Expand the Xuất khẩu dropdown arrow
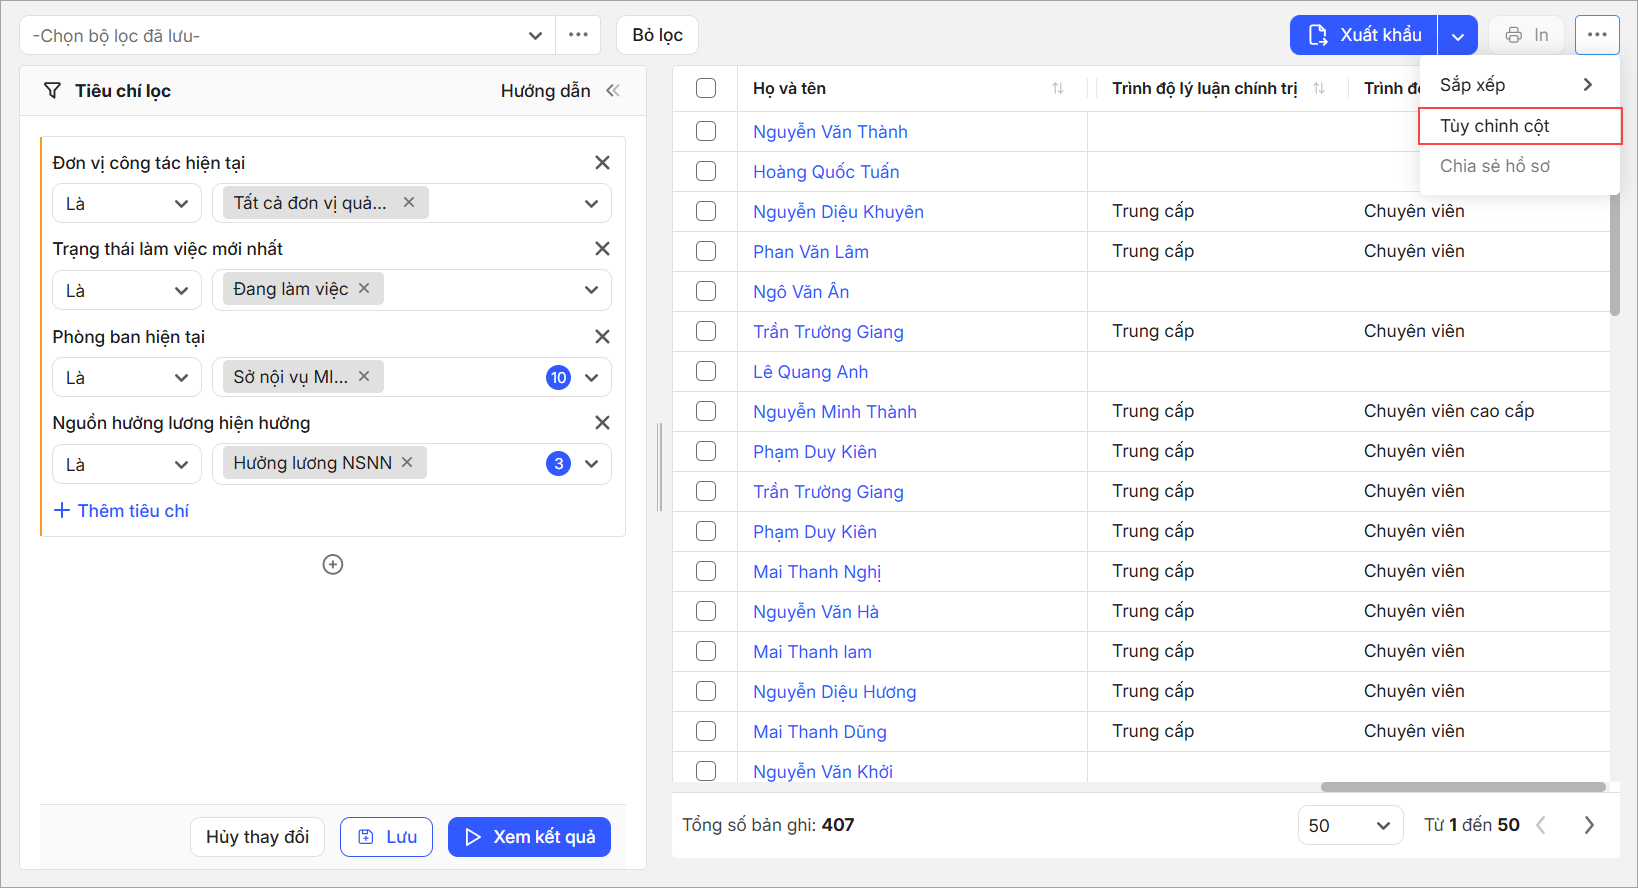1638x888 pixels. pyautogui.click(x=1457, y=36)
